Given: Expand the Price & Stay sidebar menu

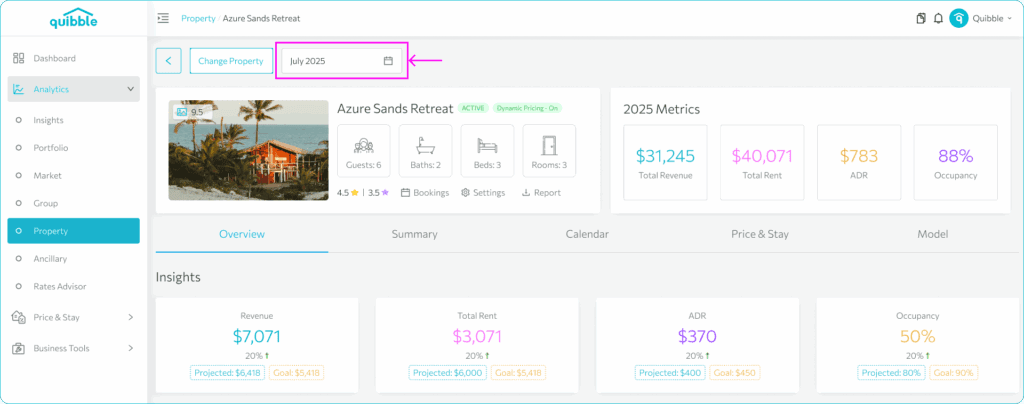Looking at the screenshot, I should 74,317.
